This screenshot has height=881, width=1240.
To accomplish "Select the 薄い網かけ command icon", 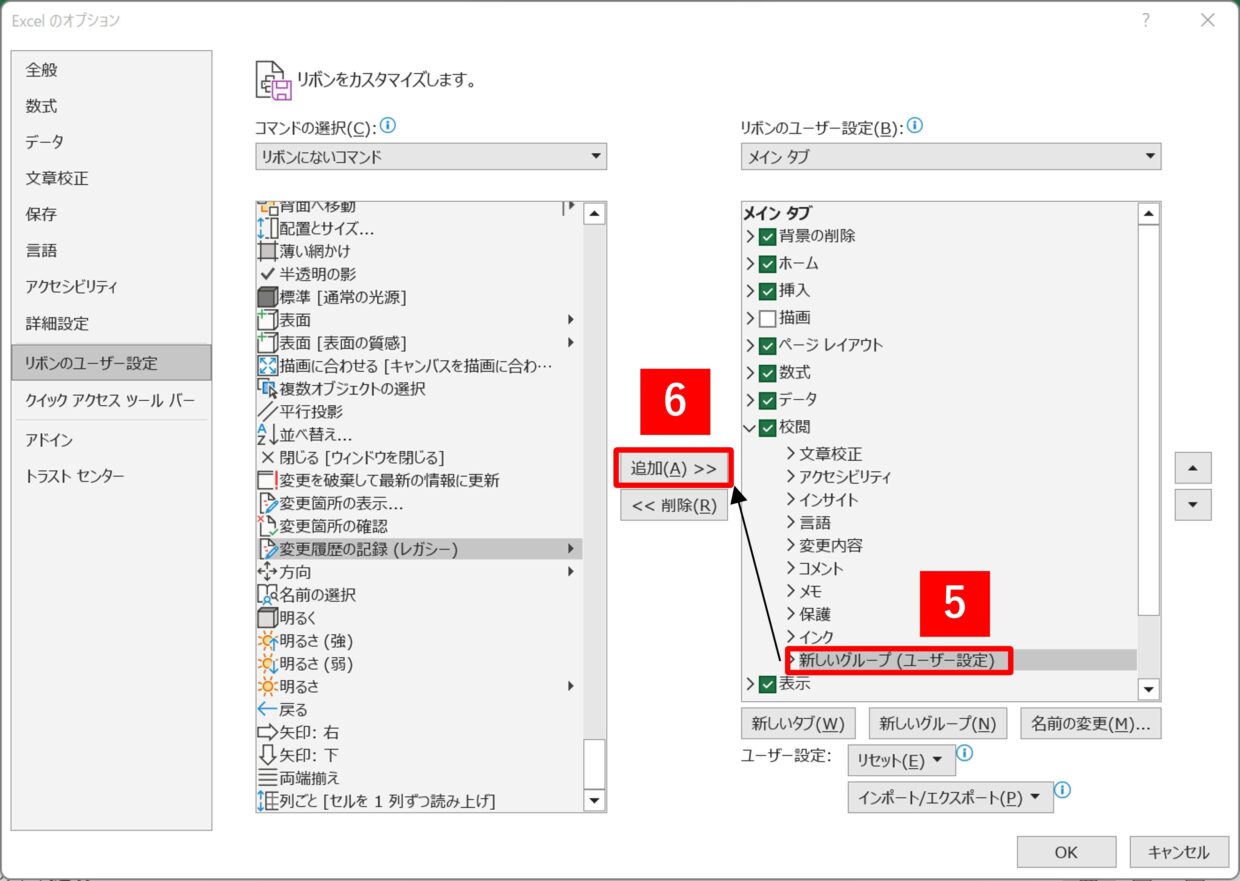I will click(x=267, y=251).
